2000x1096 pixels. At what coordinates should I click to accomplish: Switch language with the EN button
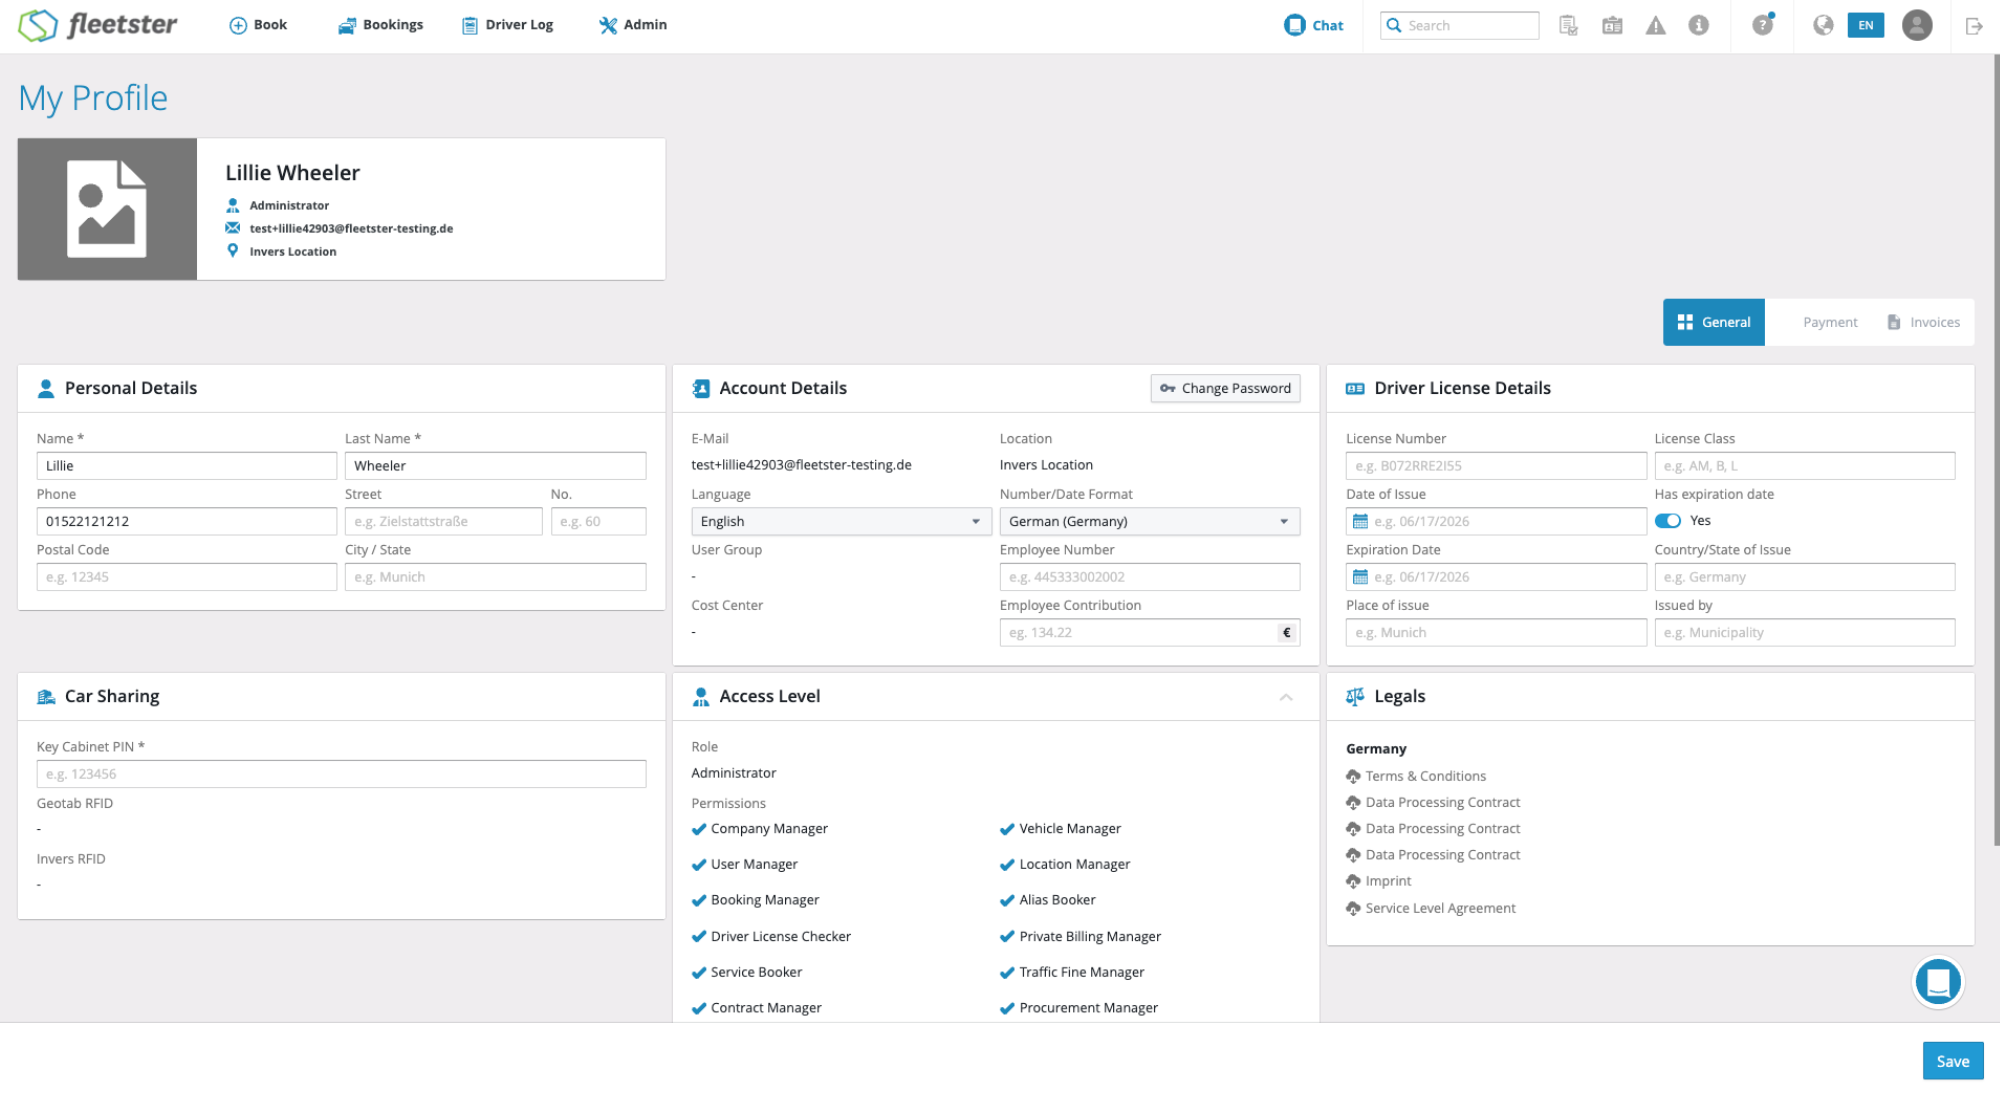[x=1866, y=25]
